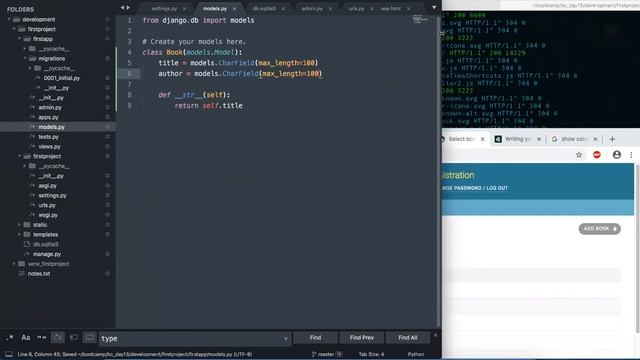This screenshot has width=640, height=360.
Task: Close the db.sqlite3 tab
Action: [283, 9]
